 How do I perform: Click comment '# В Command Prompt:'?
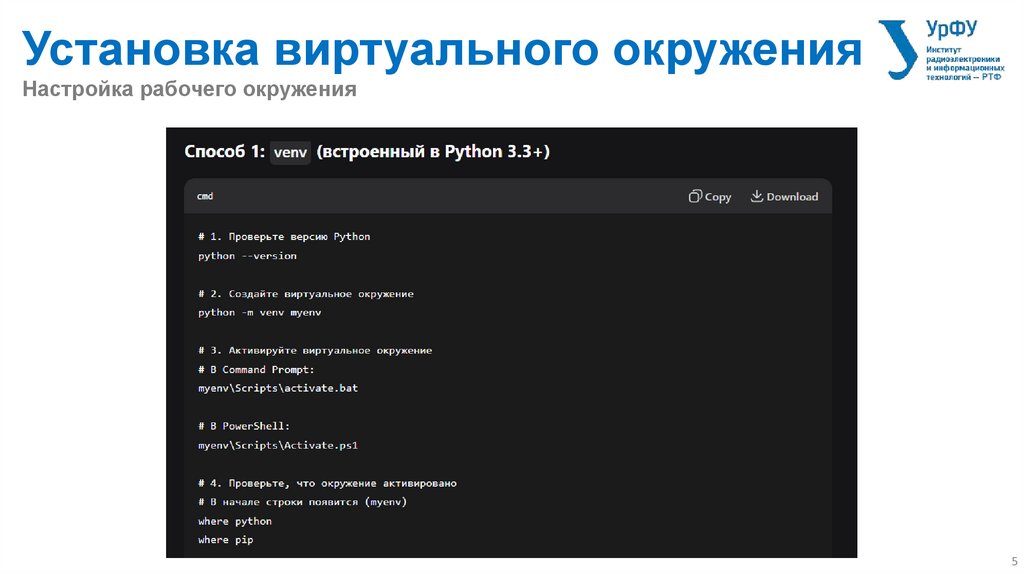(256, 370)
